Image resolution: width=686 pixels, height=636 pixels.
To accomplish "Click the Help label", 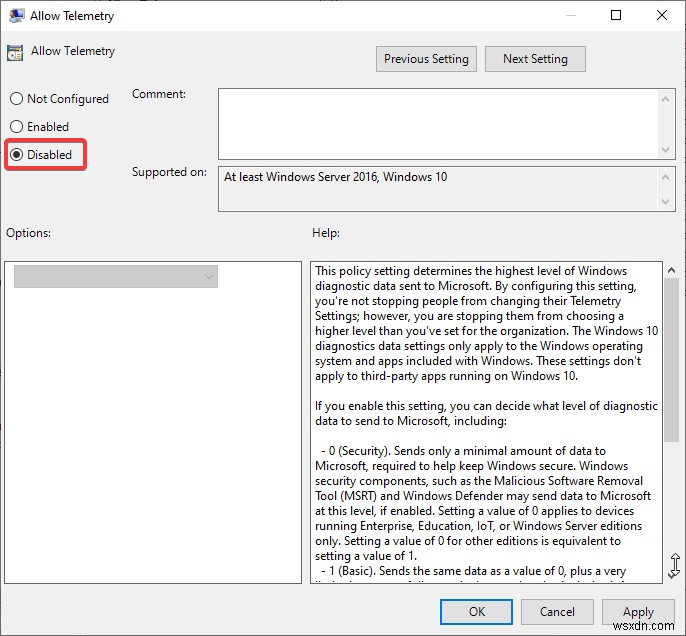I will [326, 233].
